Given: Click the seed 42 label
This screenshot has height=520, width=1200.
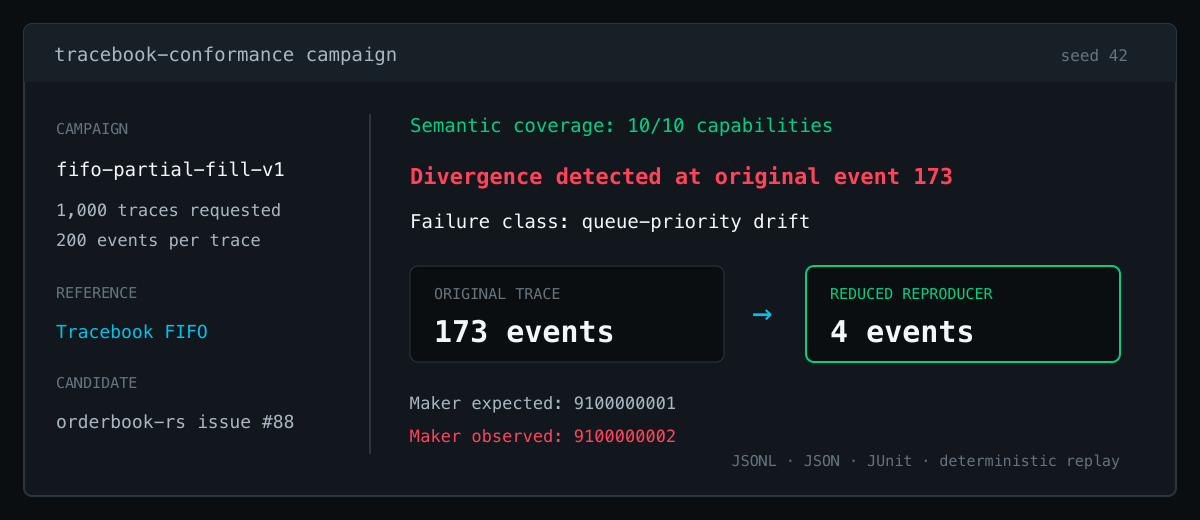Looking at the screenshot, I should click(1094, 56).
